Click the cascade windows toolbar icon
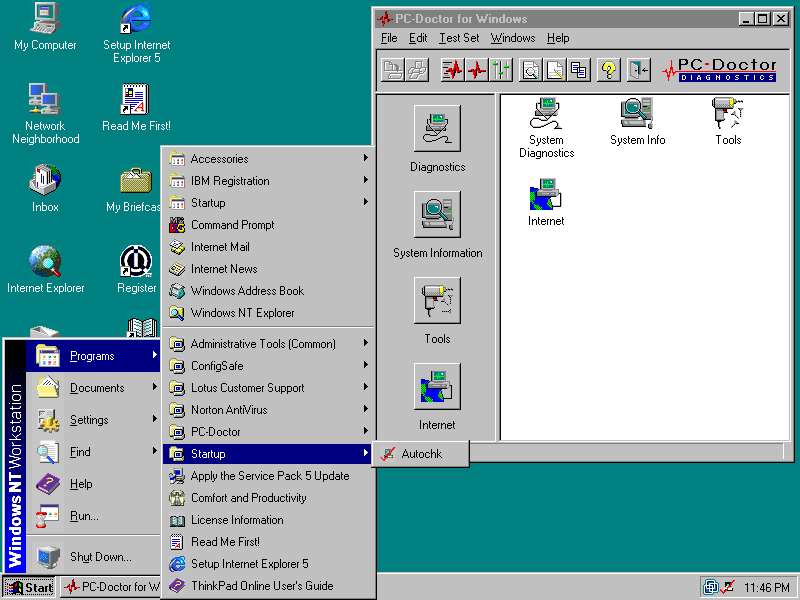This screenshot has width=800, height=600. (x=579, y=69)
